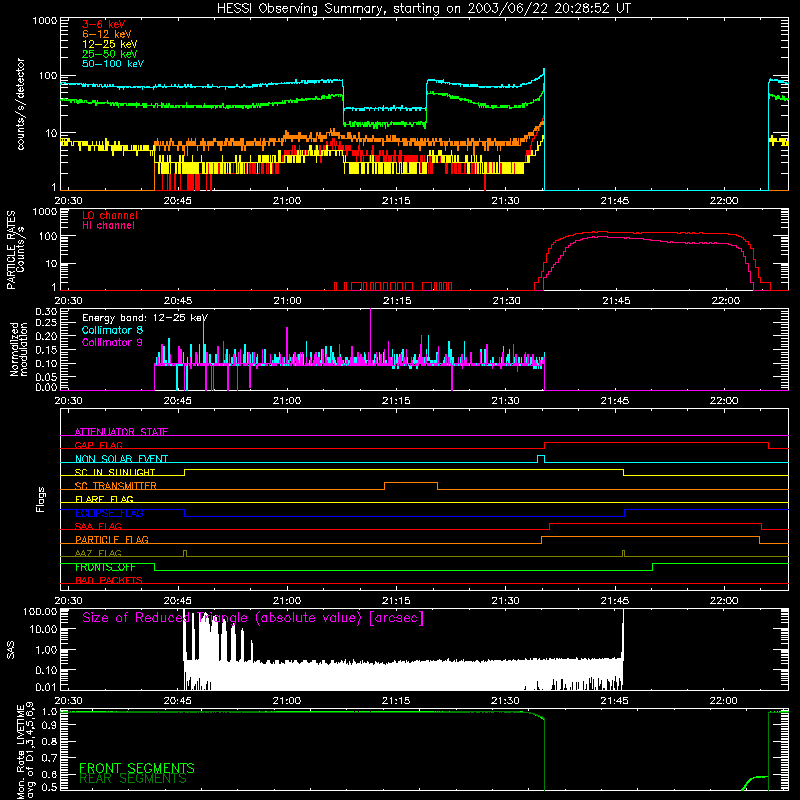
Task: Click the 'Size of Reduced Triangle' caption
Action: (x=253, y=618)
